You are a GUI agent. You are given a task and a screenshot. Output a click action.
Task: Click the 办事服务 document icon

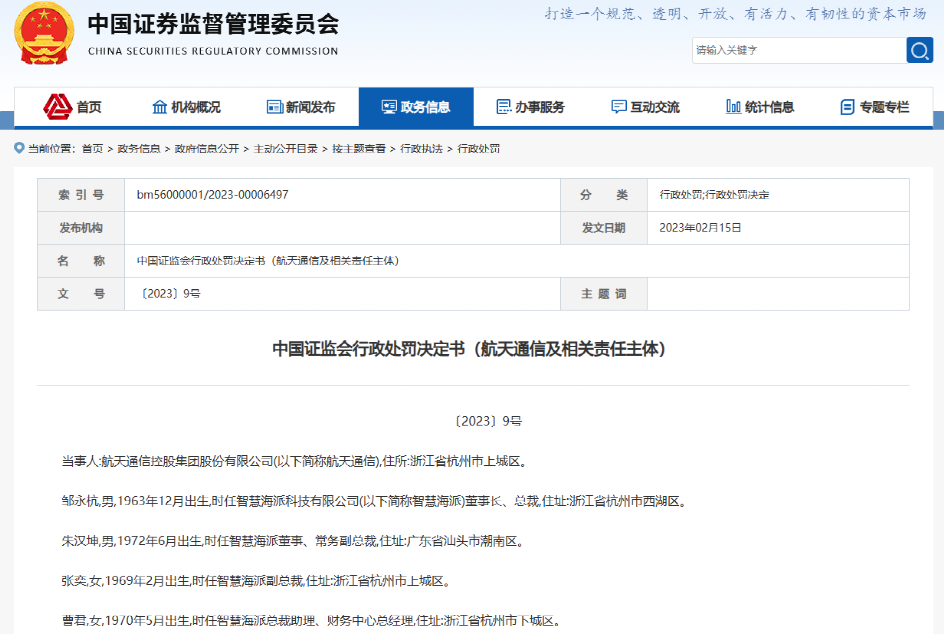[x=503, y=107]
